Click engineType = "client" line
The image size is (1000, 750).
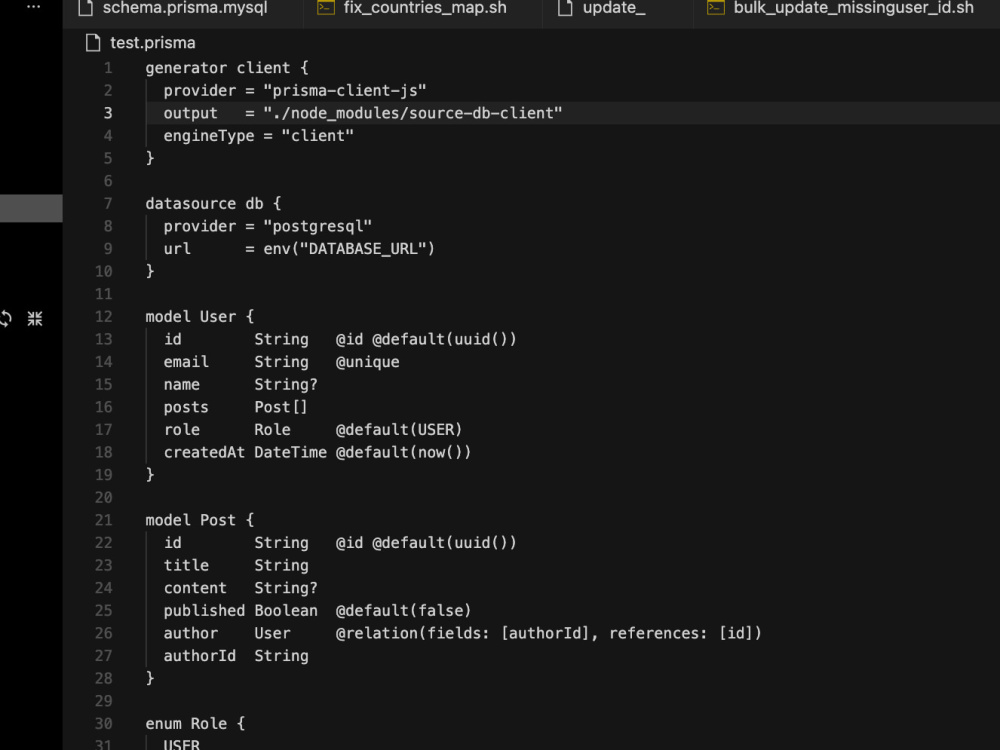coord(258,136)
